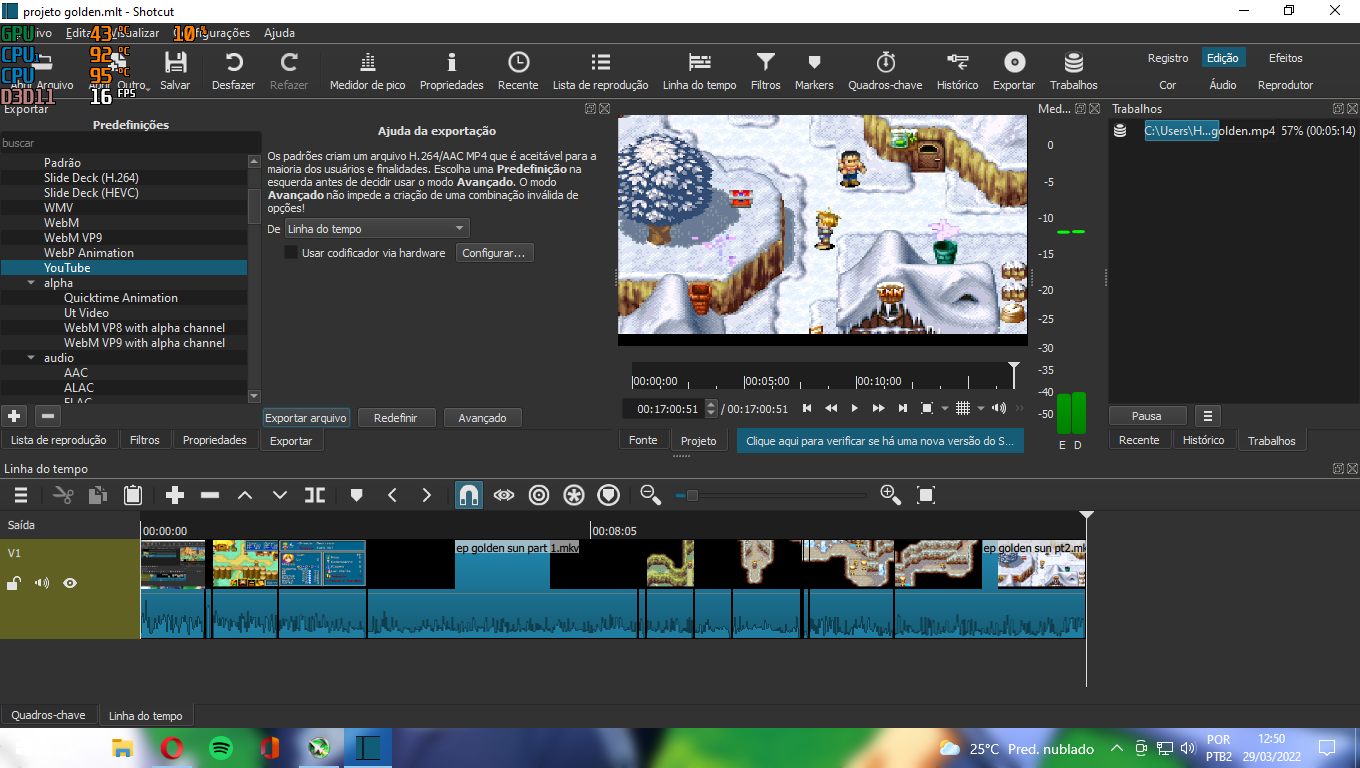Click the Desfazer undo button
The image size is (1360, 768).
pos(233,71)
